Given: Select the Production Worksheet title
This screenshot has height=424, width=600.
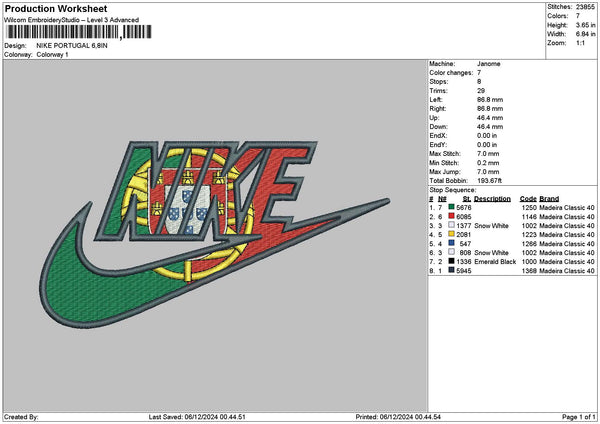Looking at the screenshot, I should click(x=56, y=8).
